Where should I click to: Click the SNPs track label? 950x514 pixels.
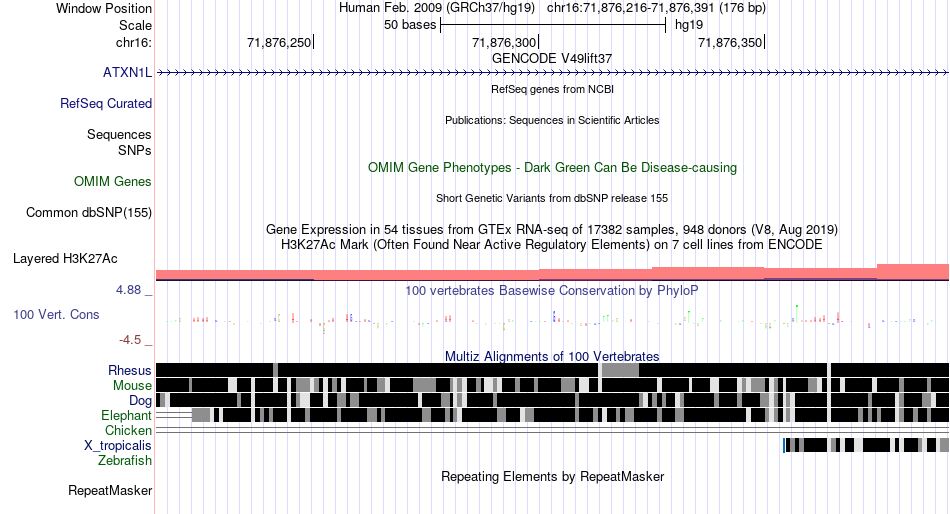(135, 150)
